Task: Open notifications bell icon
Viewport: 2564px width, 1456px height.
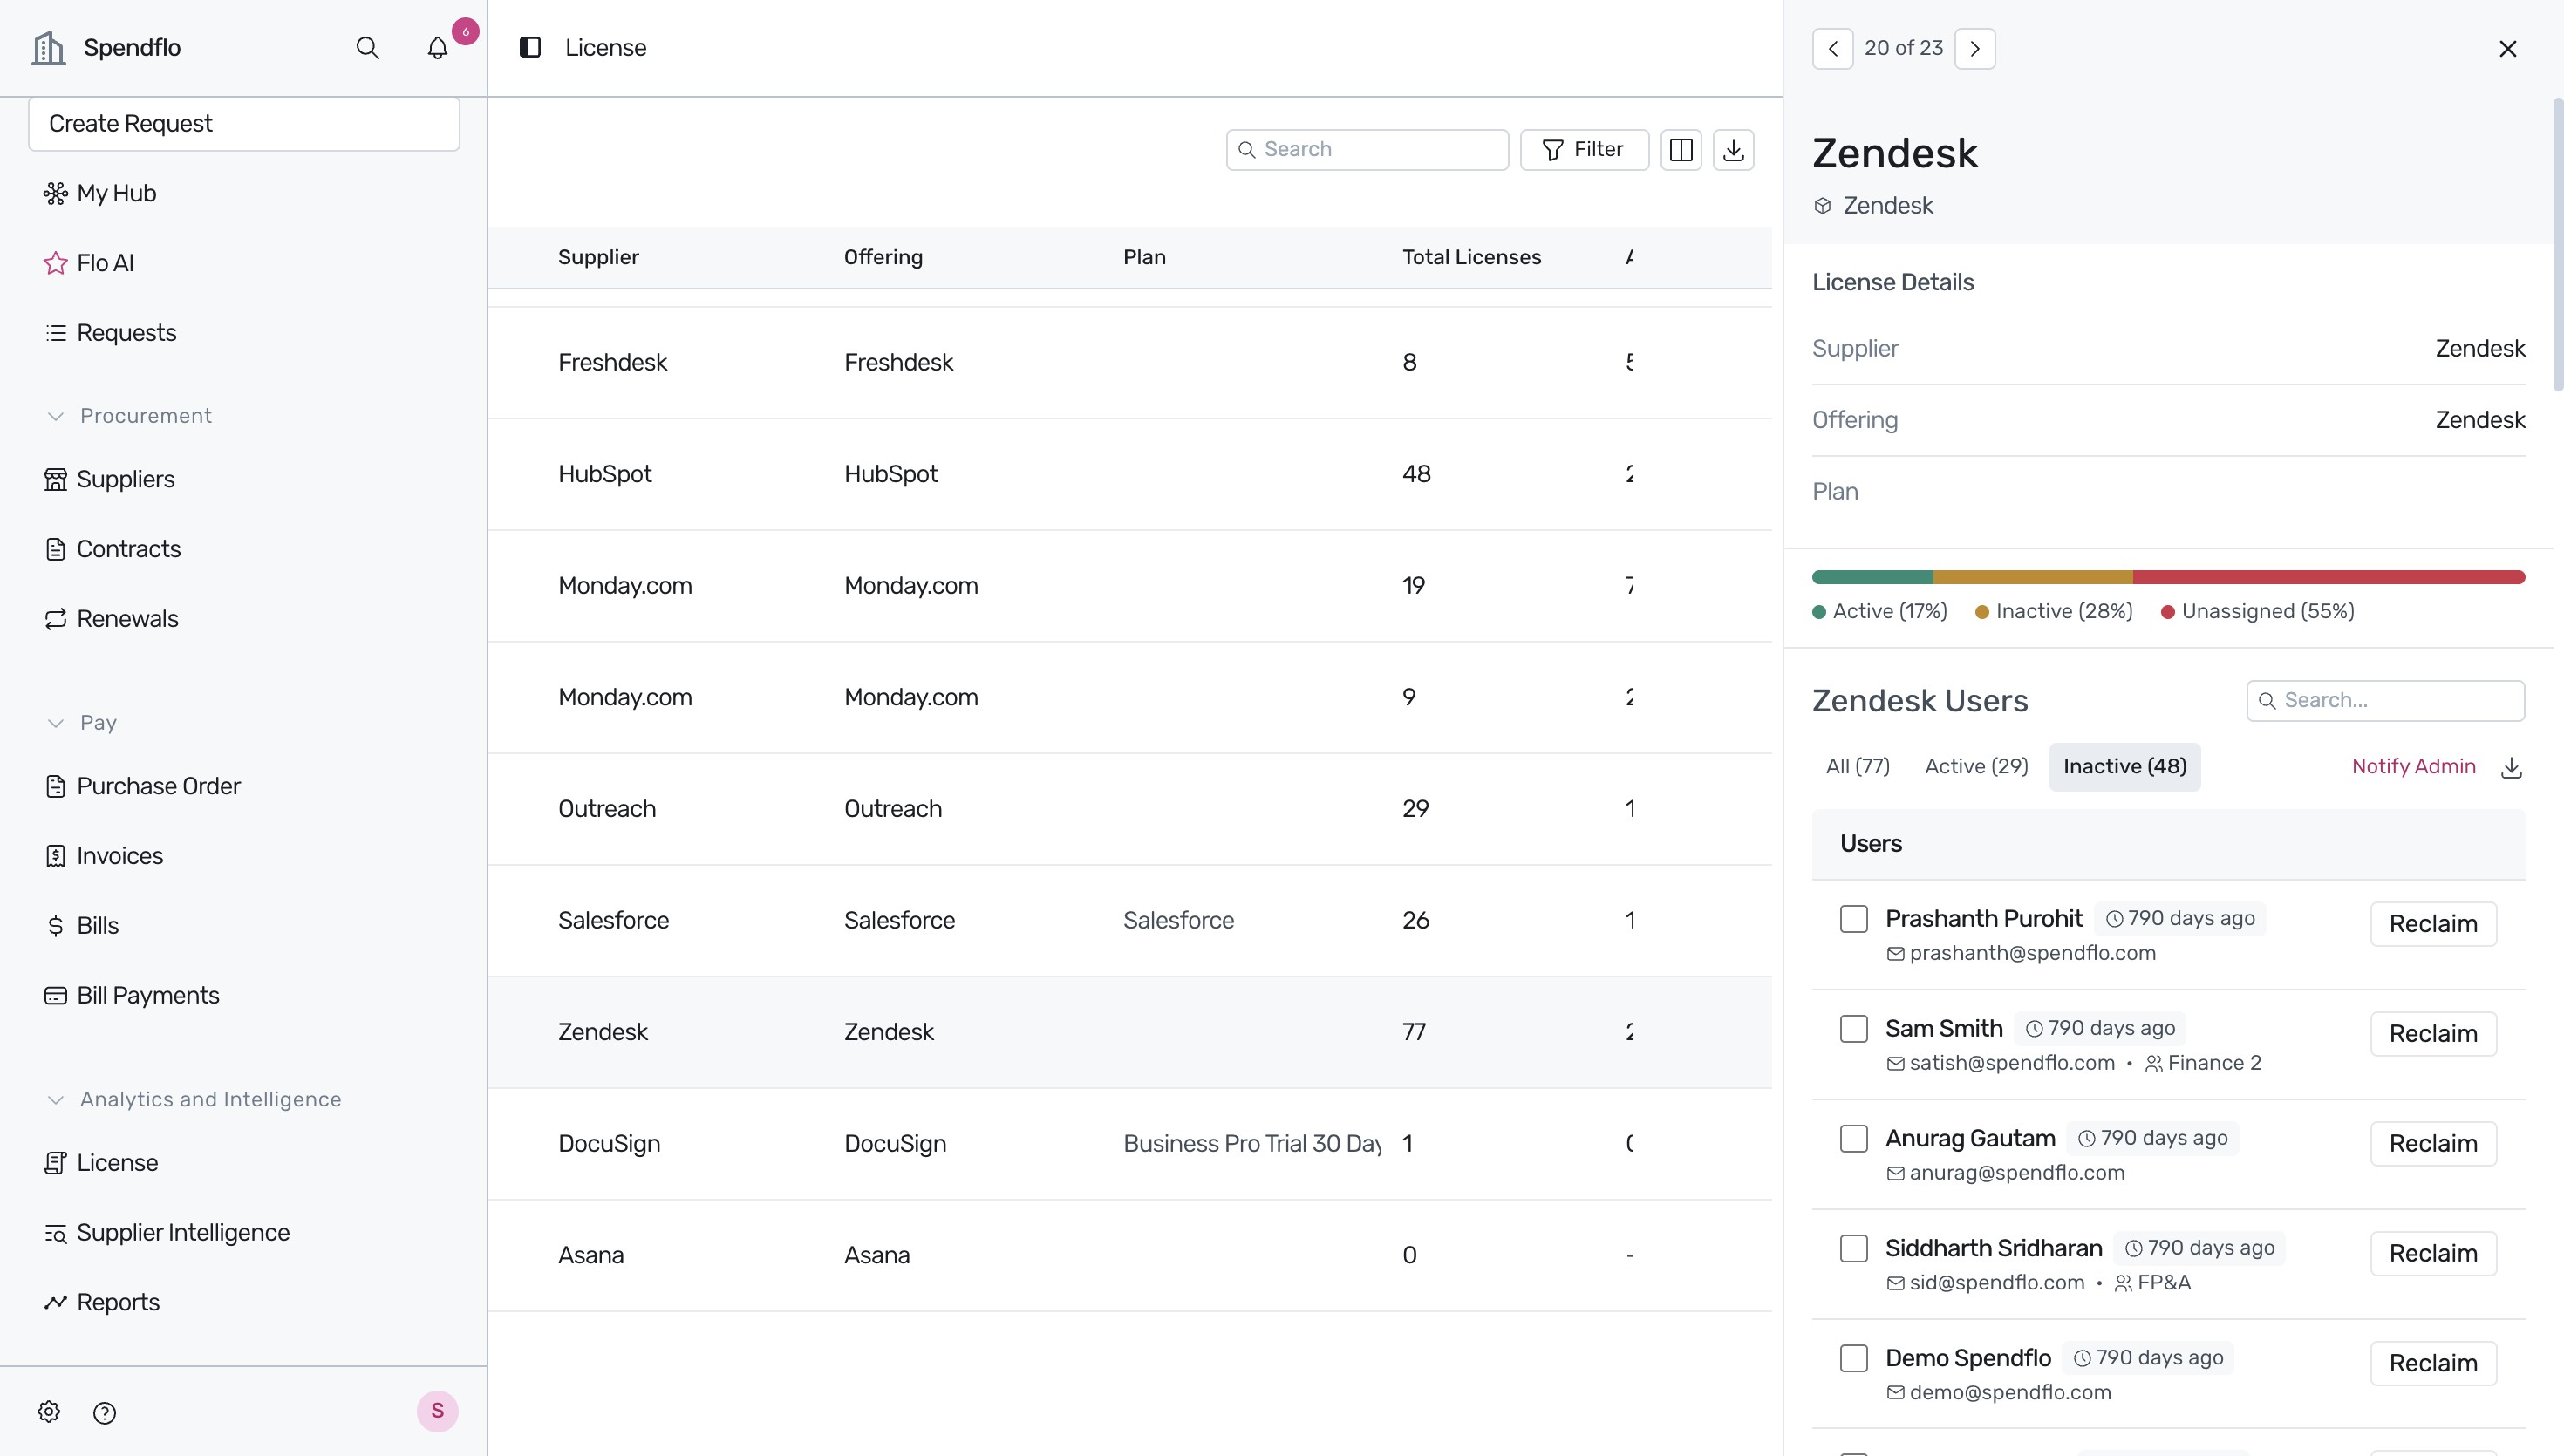Action: [437, 48]
